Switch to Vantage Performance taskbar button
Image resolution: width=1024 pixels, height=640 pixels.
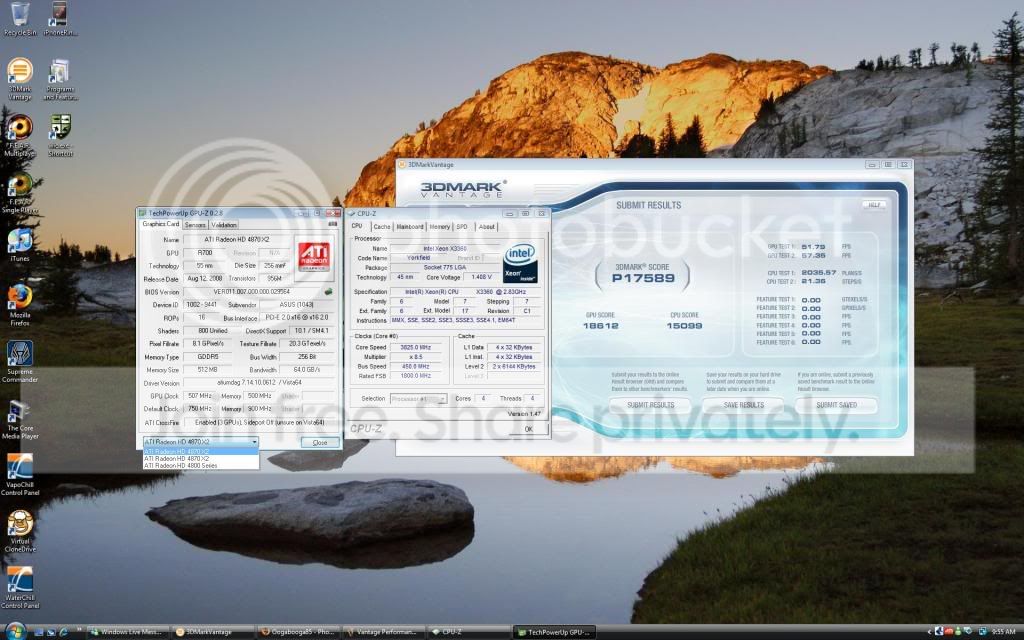click(x=383, y=632)
